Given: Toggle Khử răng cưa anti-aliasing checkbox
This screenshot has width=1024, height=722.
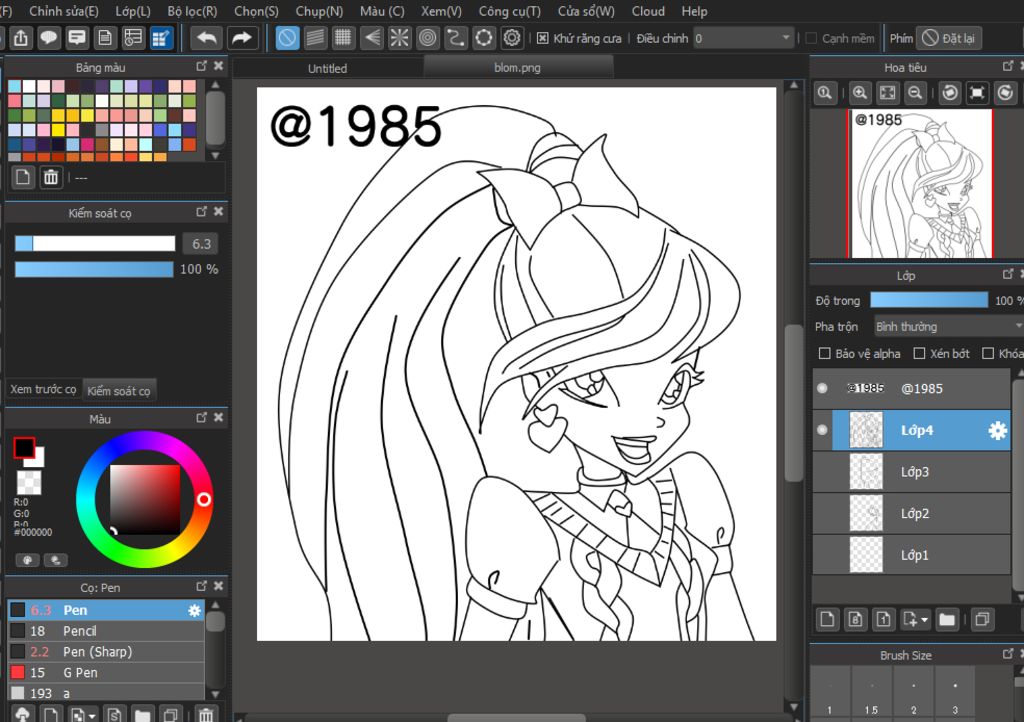Looking at the screenshot, I should point(543,39).
